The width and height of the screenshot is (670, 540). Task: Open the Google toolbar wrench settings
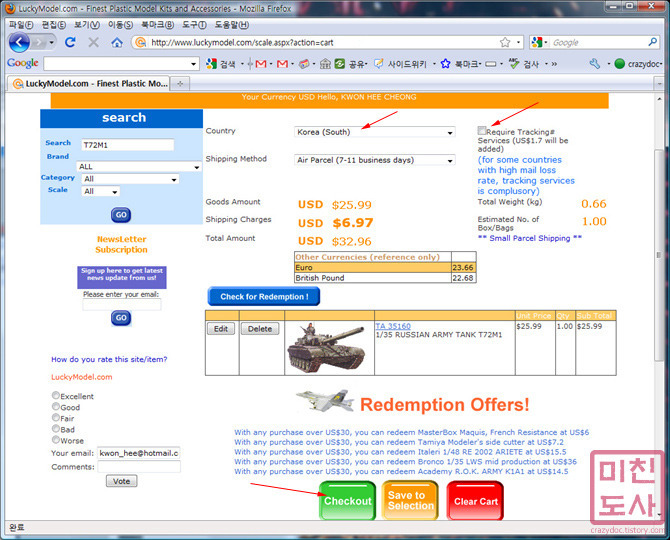pos(595,64)
